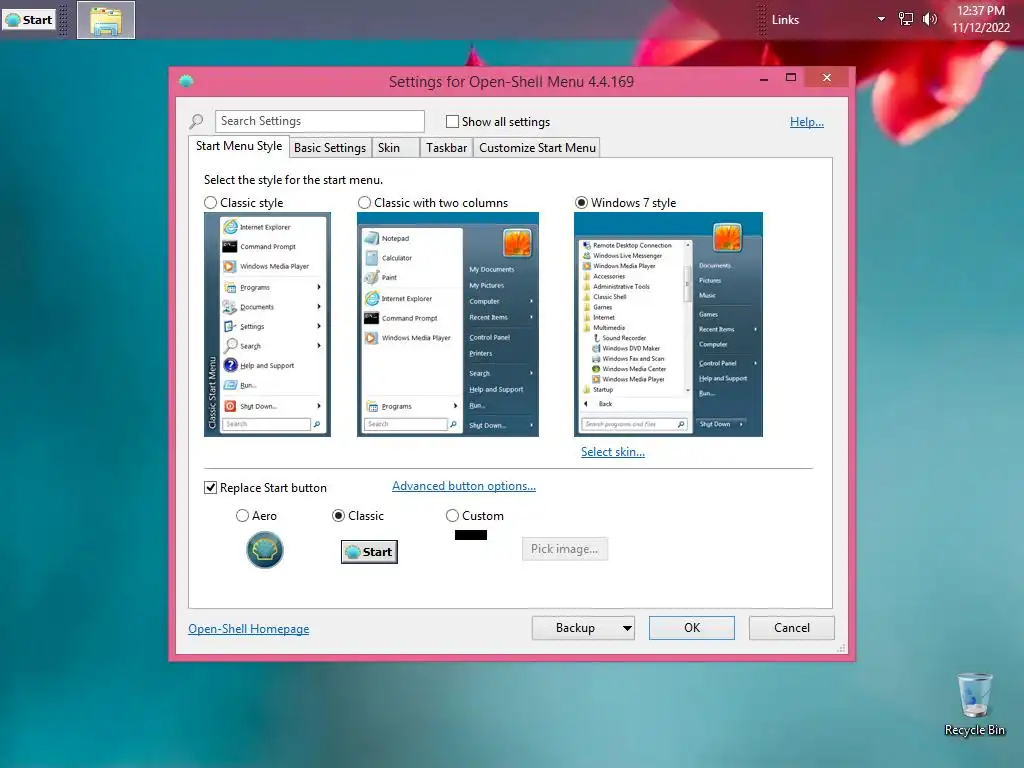Confirm settings with the OK button

pyautogui.click(x=692, y=628)
